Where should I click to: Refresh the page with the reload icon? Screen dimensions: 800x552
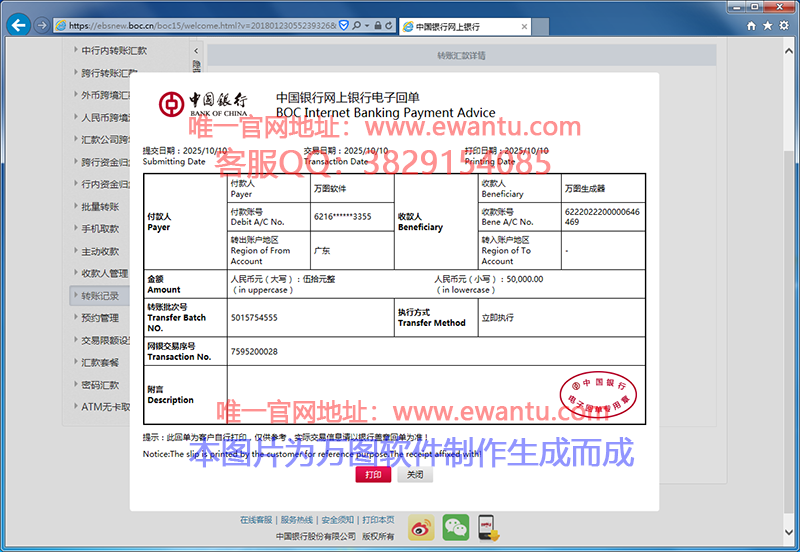tap(389, 25)
